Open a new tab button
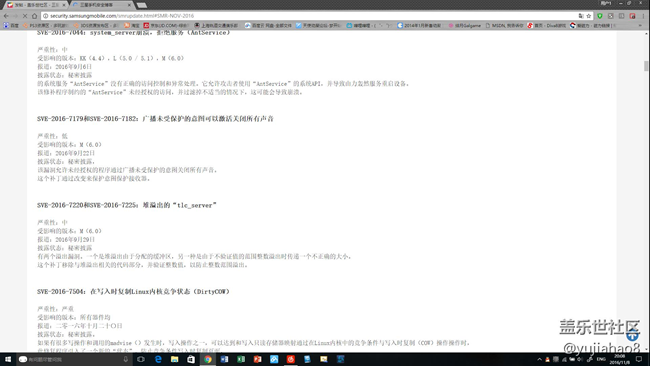Viewport: 650px width, 366px height. (142, 5)
